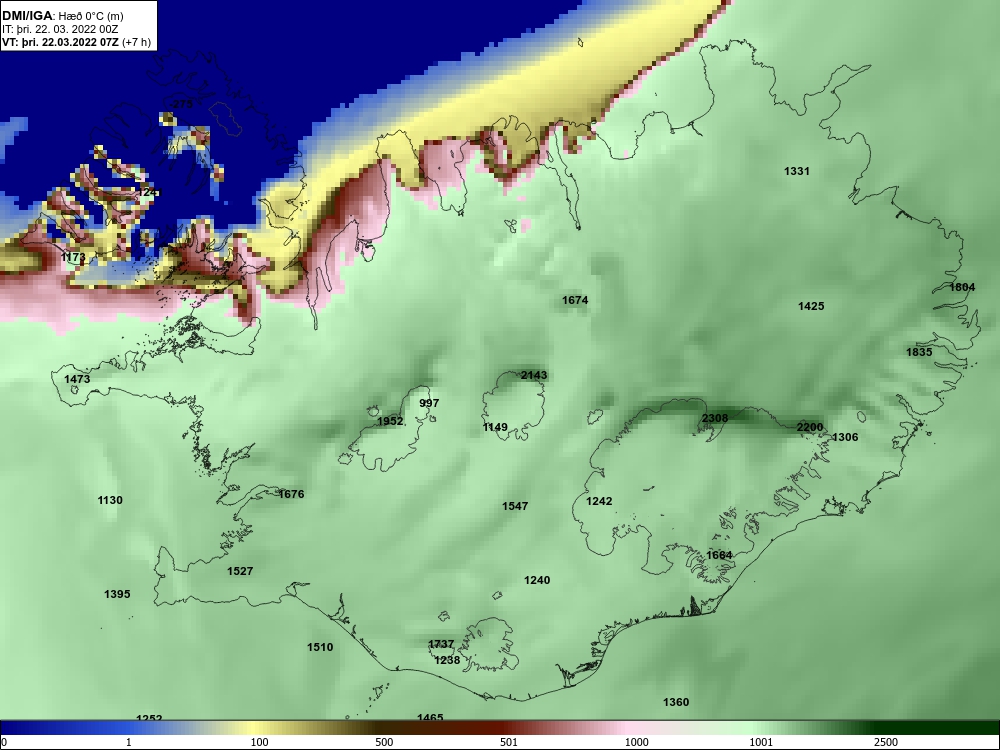Click the legend label 501
Screen dimensions: 1000x750
[x=508, y=742]
